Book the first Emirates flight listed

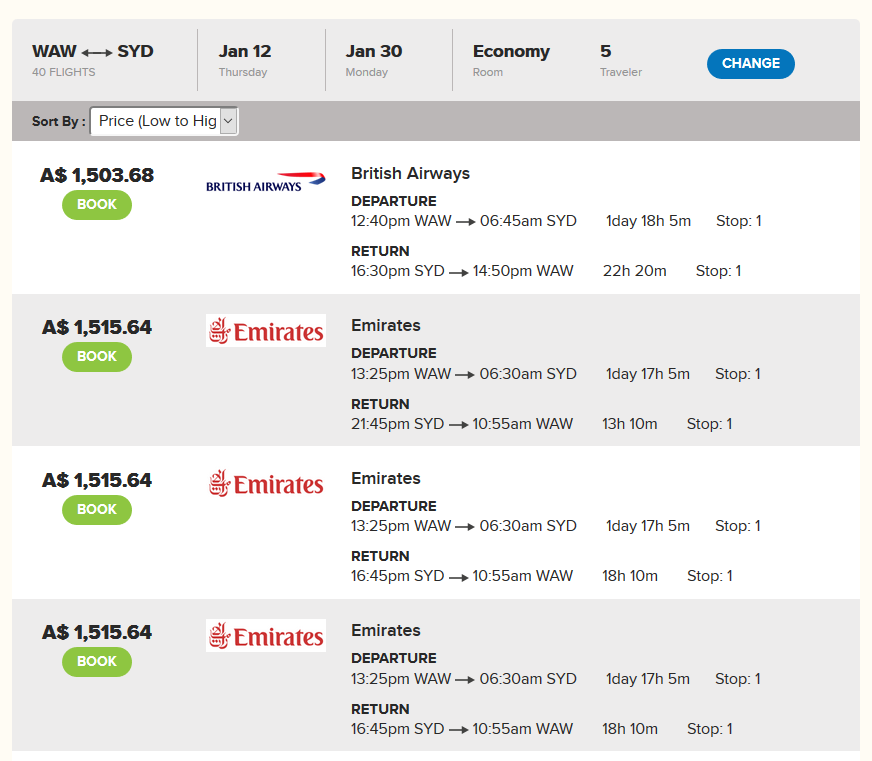[x=97, y=357]
